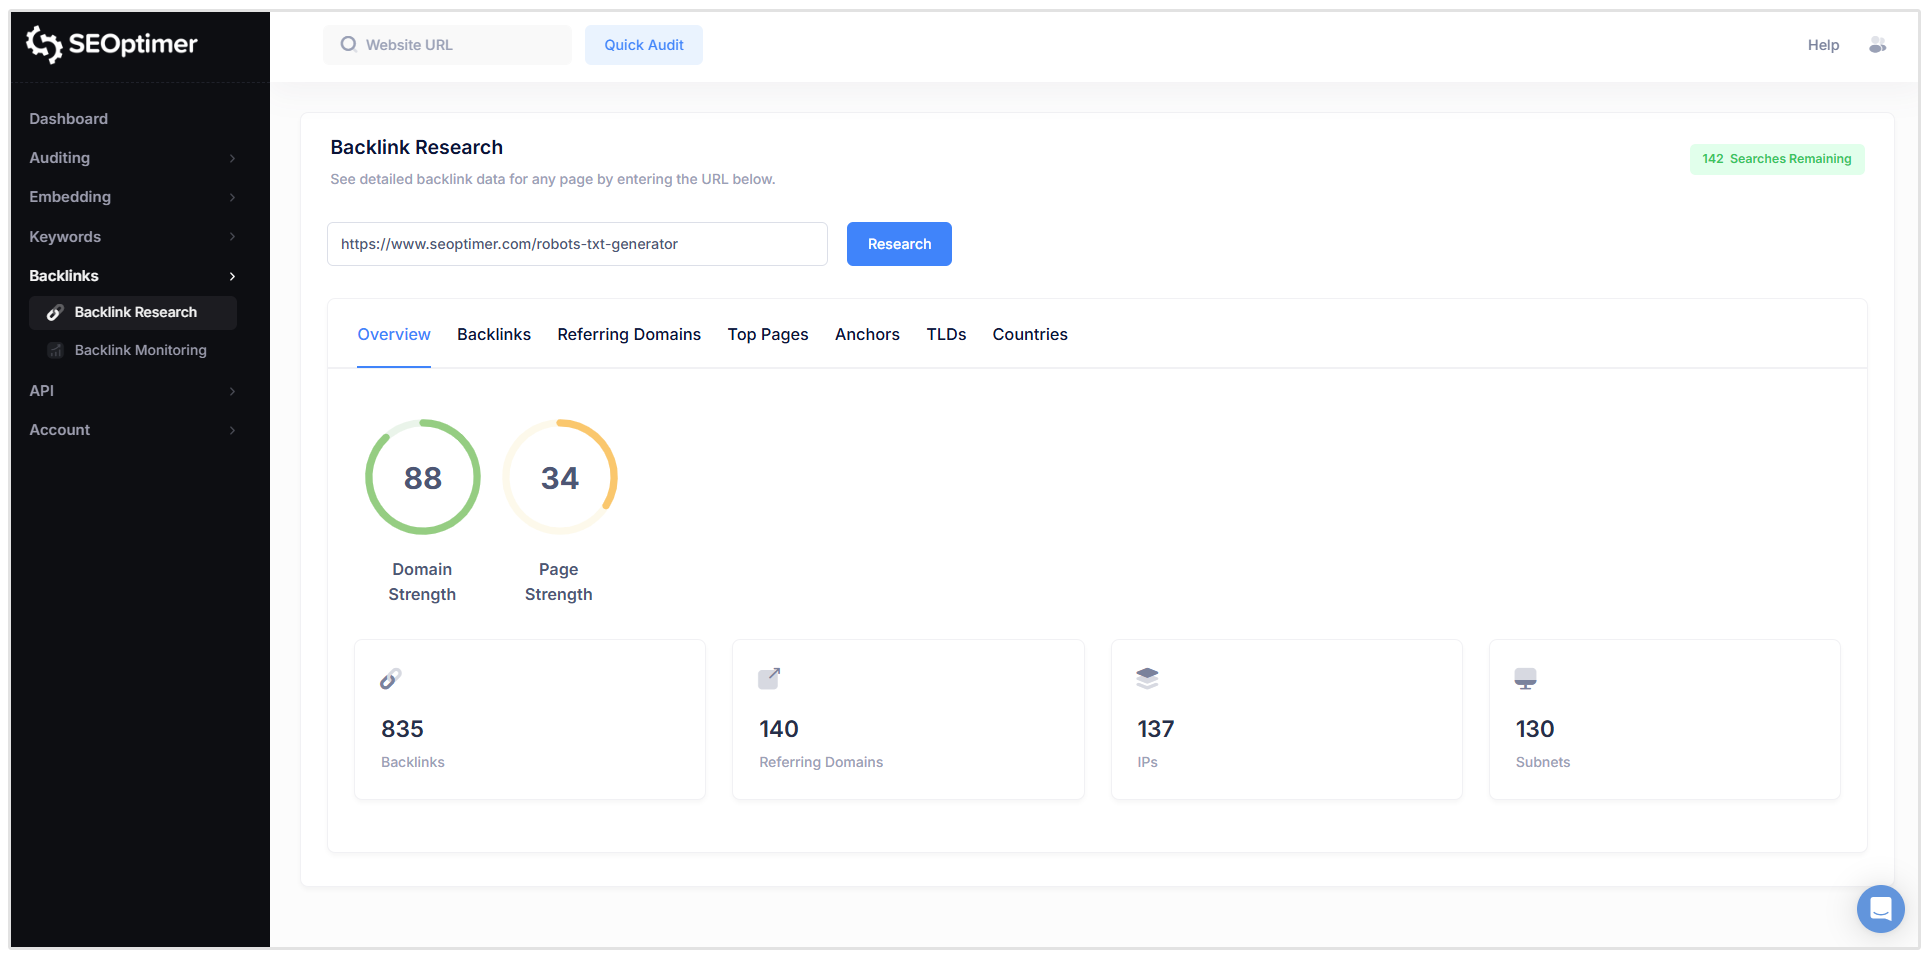Click the Research button
1930x960 pixels.
point(898,244)
